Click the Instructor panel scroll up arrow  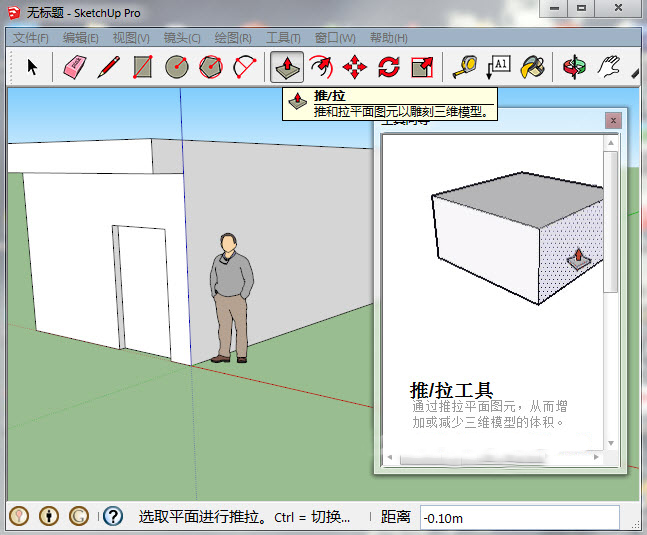click(x=611, y=143)
